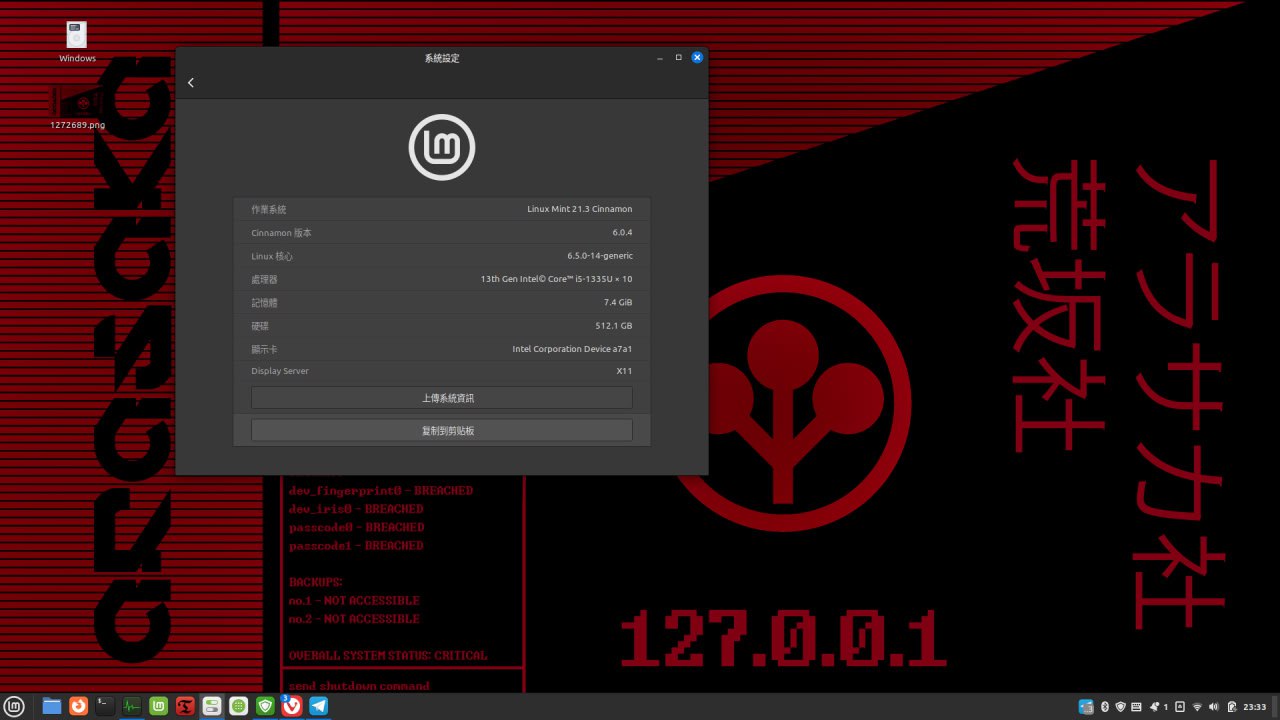Open the Terminal from the taskbar
The width and height of the screenshot is (1280, 720).
(105, 706)
